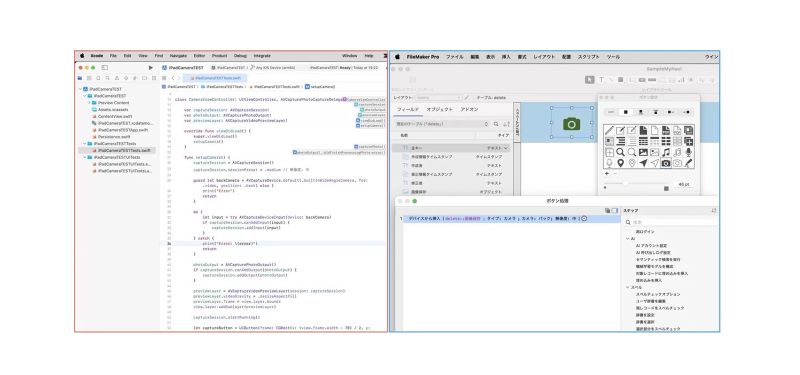
Task: Select the iPadCameraTESTTests.swift editor tab
Action: tap(215, 78)
